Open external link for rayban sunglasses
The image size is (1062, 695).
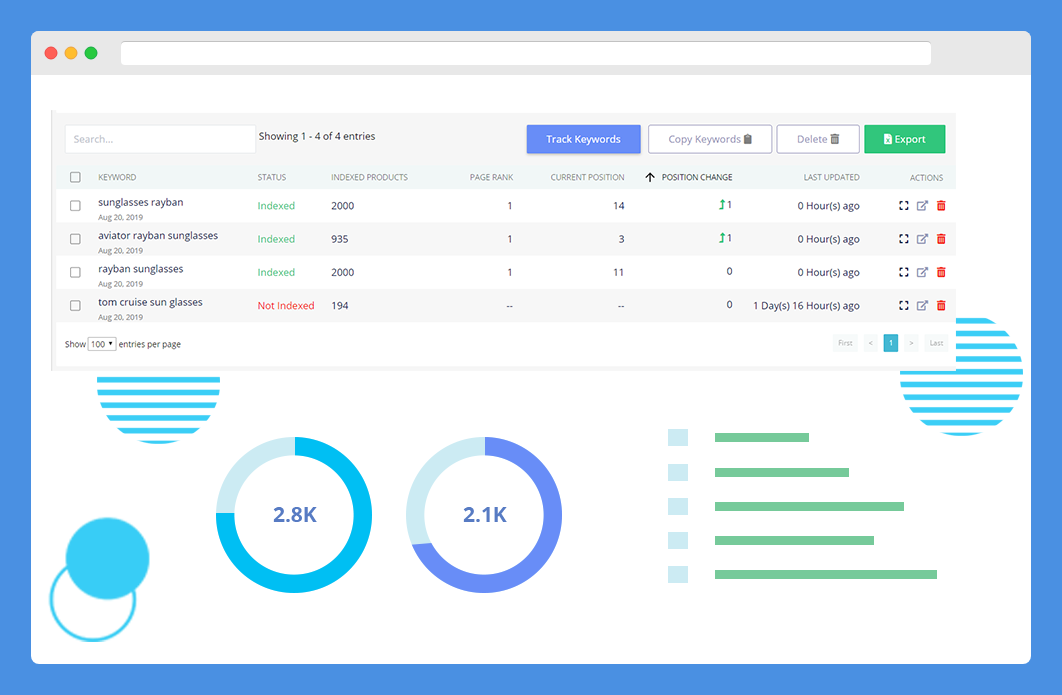coord(922,272)
